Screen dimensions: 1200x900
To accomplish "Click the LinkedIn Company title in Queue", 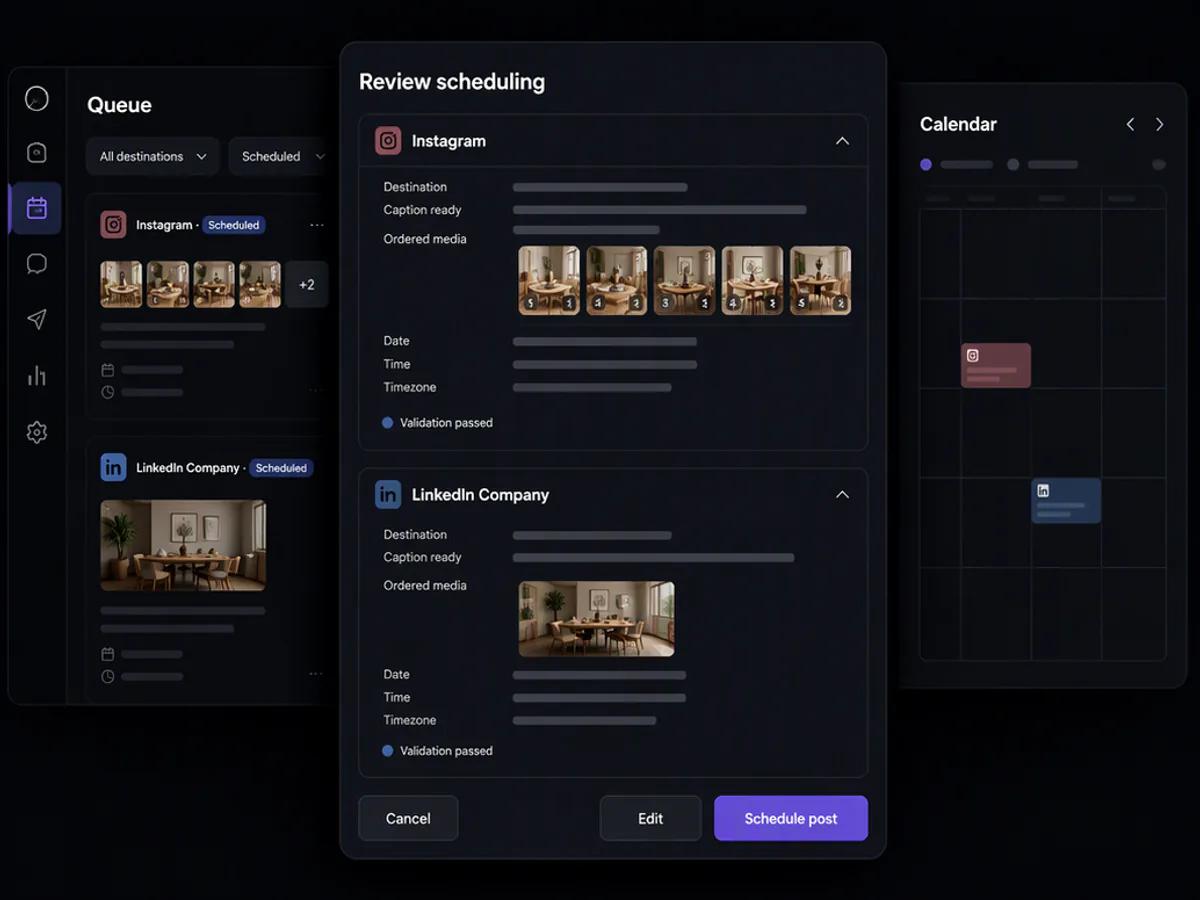I will pos(188,468).
